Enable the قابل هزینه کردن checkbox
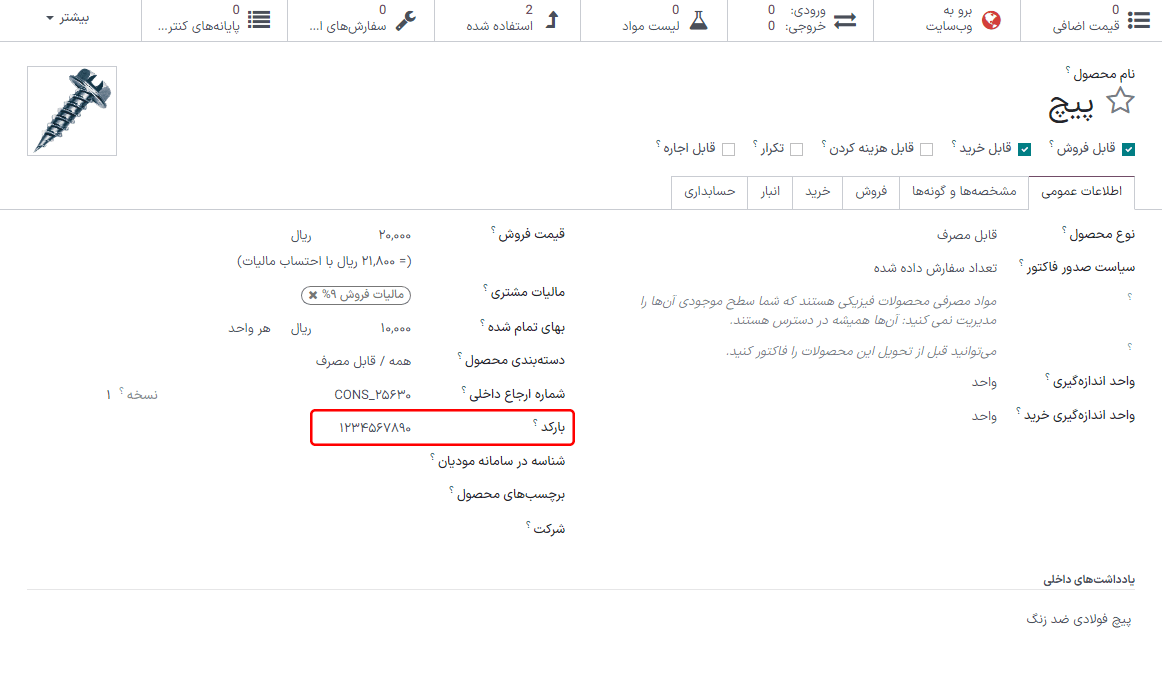1162x696 pixels. (926, 149)
